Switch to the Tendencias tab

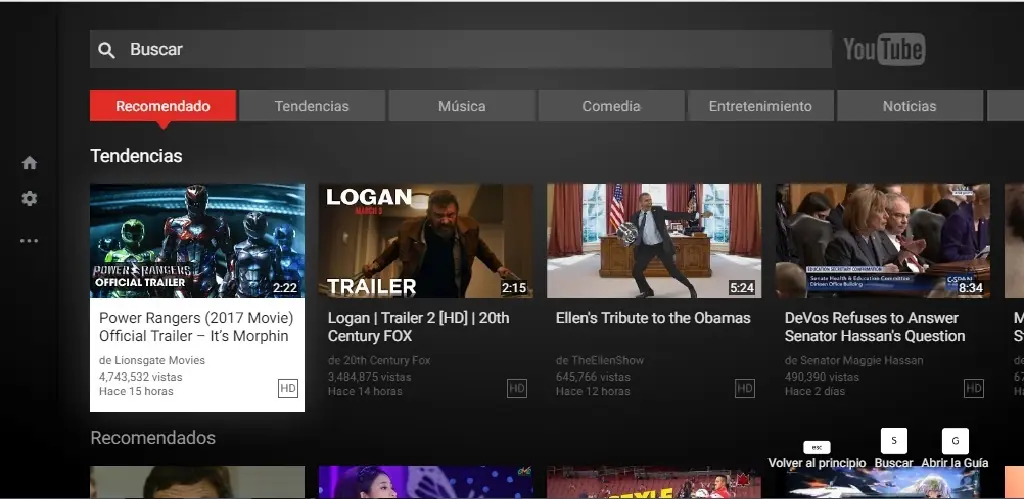pyautogui.click(x=312, y=106)
